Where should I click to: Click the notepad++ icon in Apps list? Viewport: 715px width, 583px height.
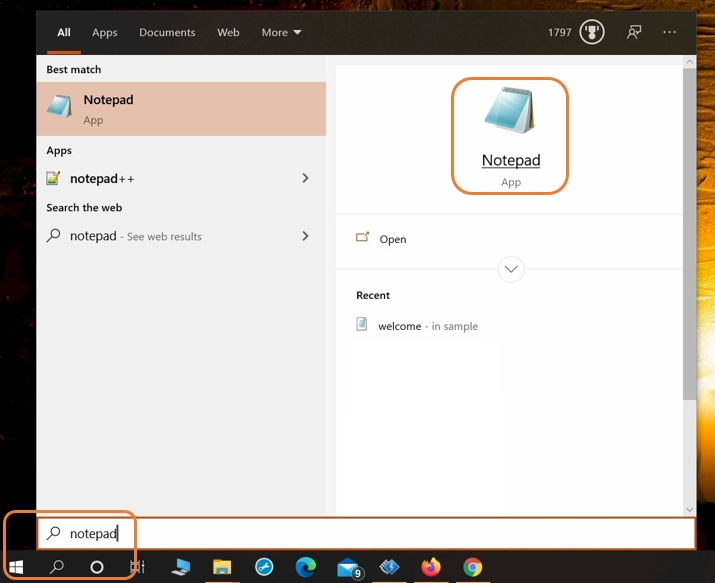tap(53, 178)
